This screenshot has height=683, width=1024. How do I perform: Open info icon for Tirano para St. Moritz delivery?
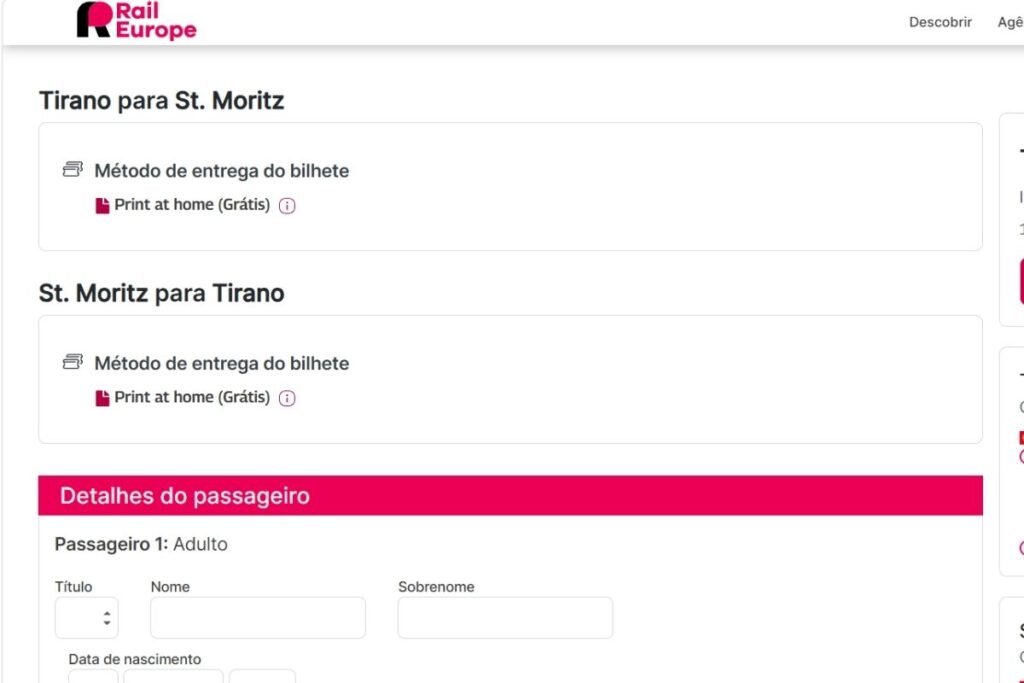[287, 206]
